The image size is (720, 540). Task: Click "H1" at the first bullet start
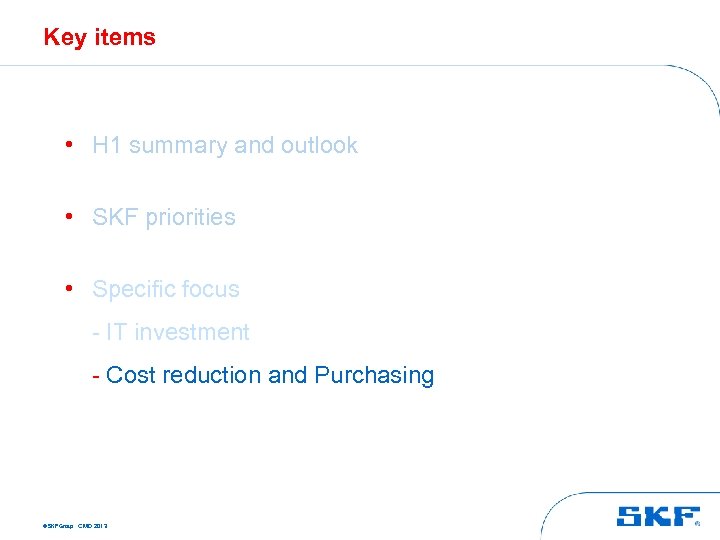(107, 146)
